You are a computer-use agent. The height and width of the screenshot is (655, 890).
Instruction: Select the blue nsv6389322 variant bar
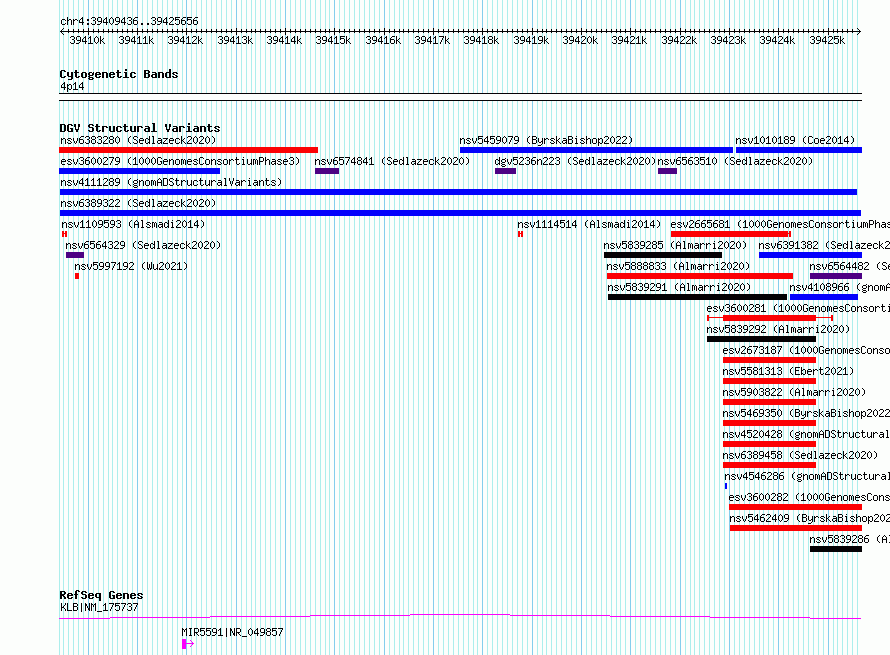click(x=460, y=213)
